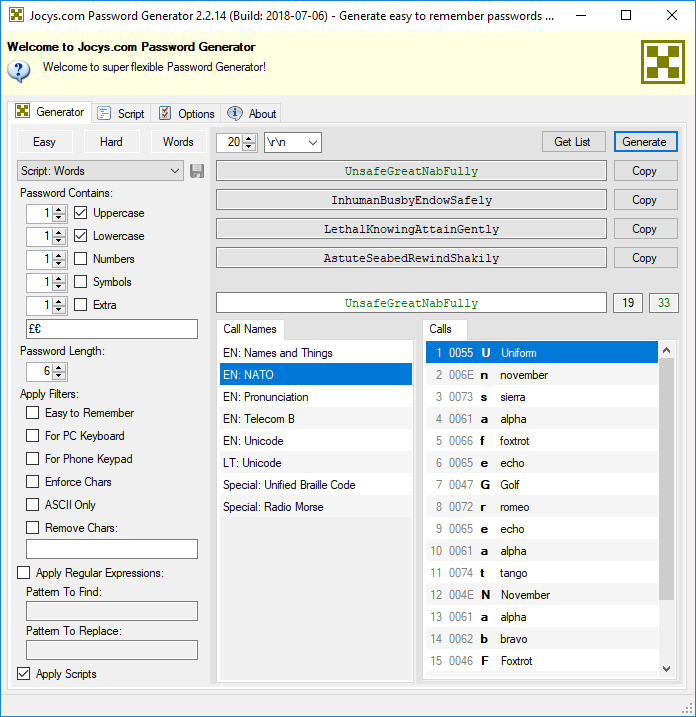
Task: Enable the Numbers checkbox
Action: pos(80,258)
